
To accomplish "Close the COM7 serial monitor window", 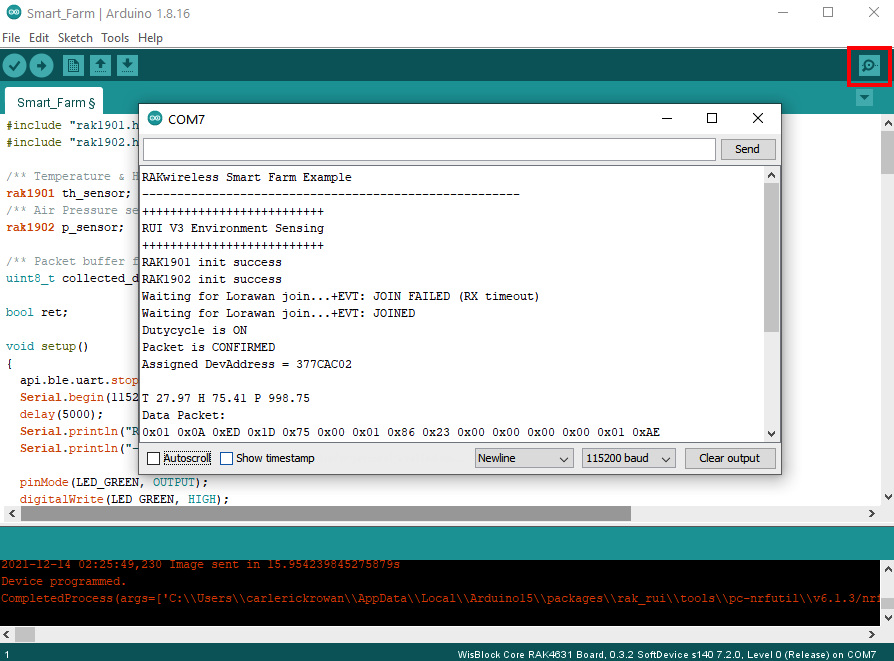I will 758,118.
